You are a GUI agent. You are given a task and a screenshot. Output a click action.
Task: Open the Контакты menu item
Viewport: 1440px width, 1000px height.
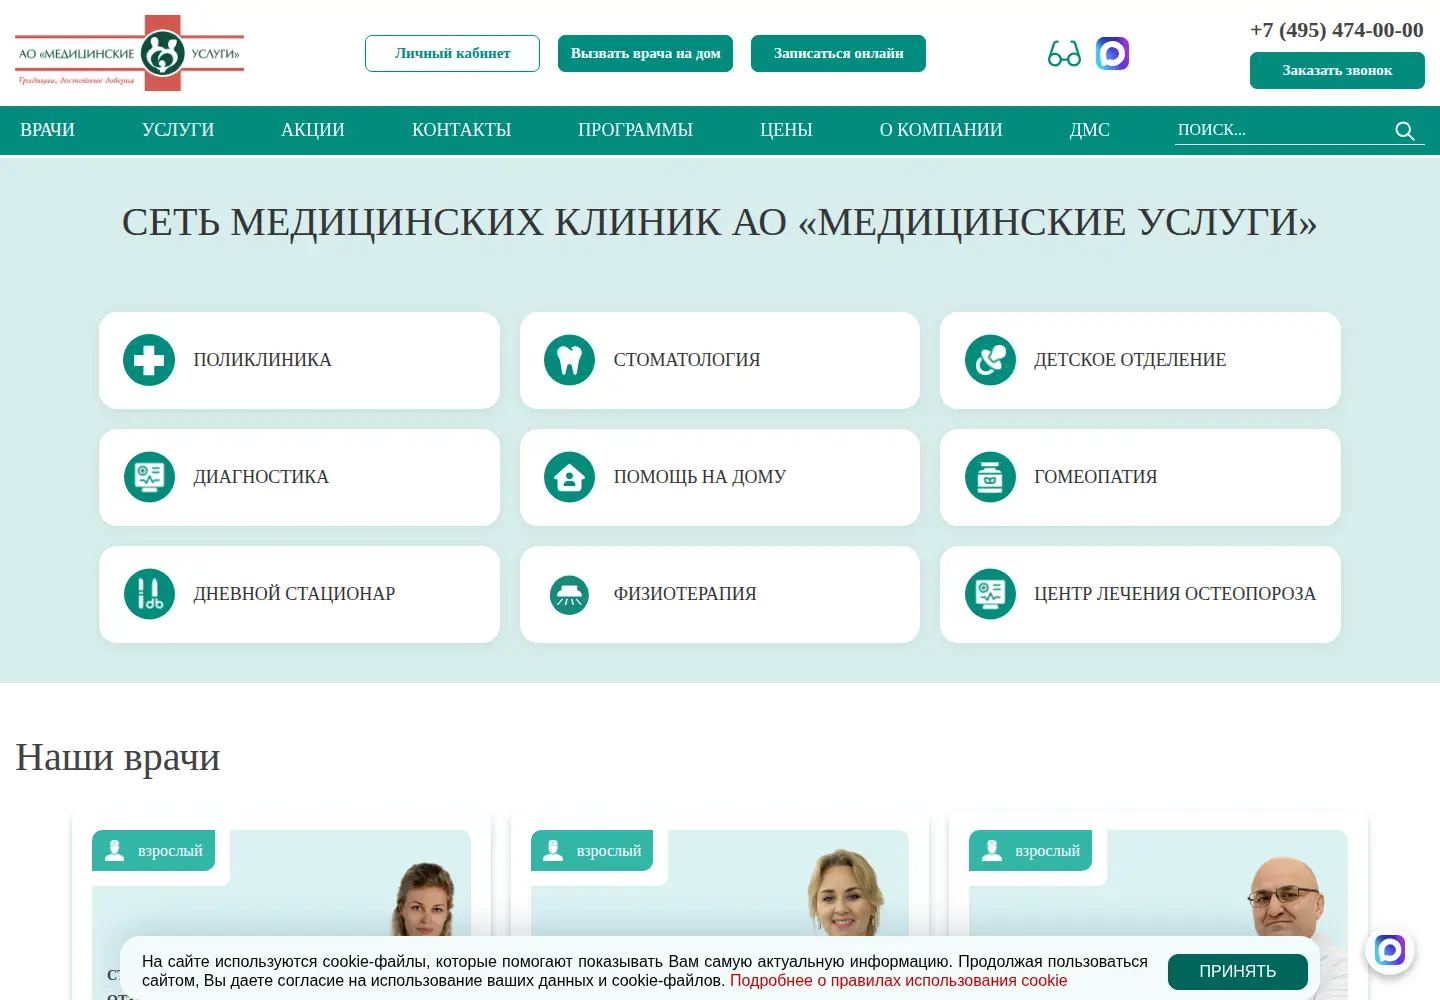click(x=461, y=130)
